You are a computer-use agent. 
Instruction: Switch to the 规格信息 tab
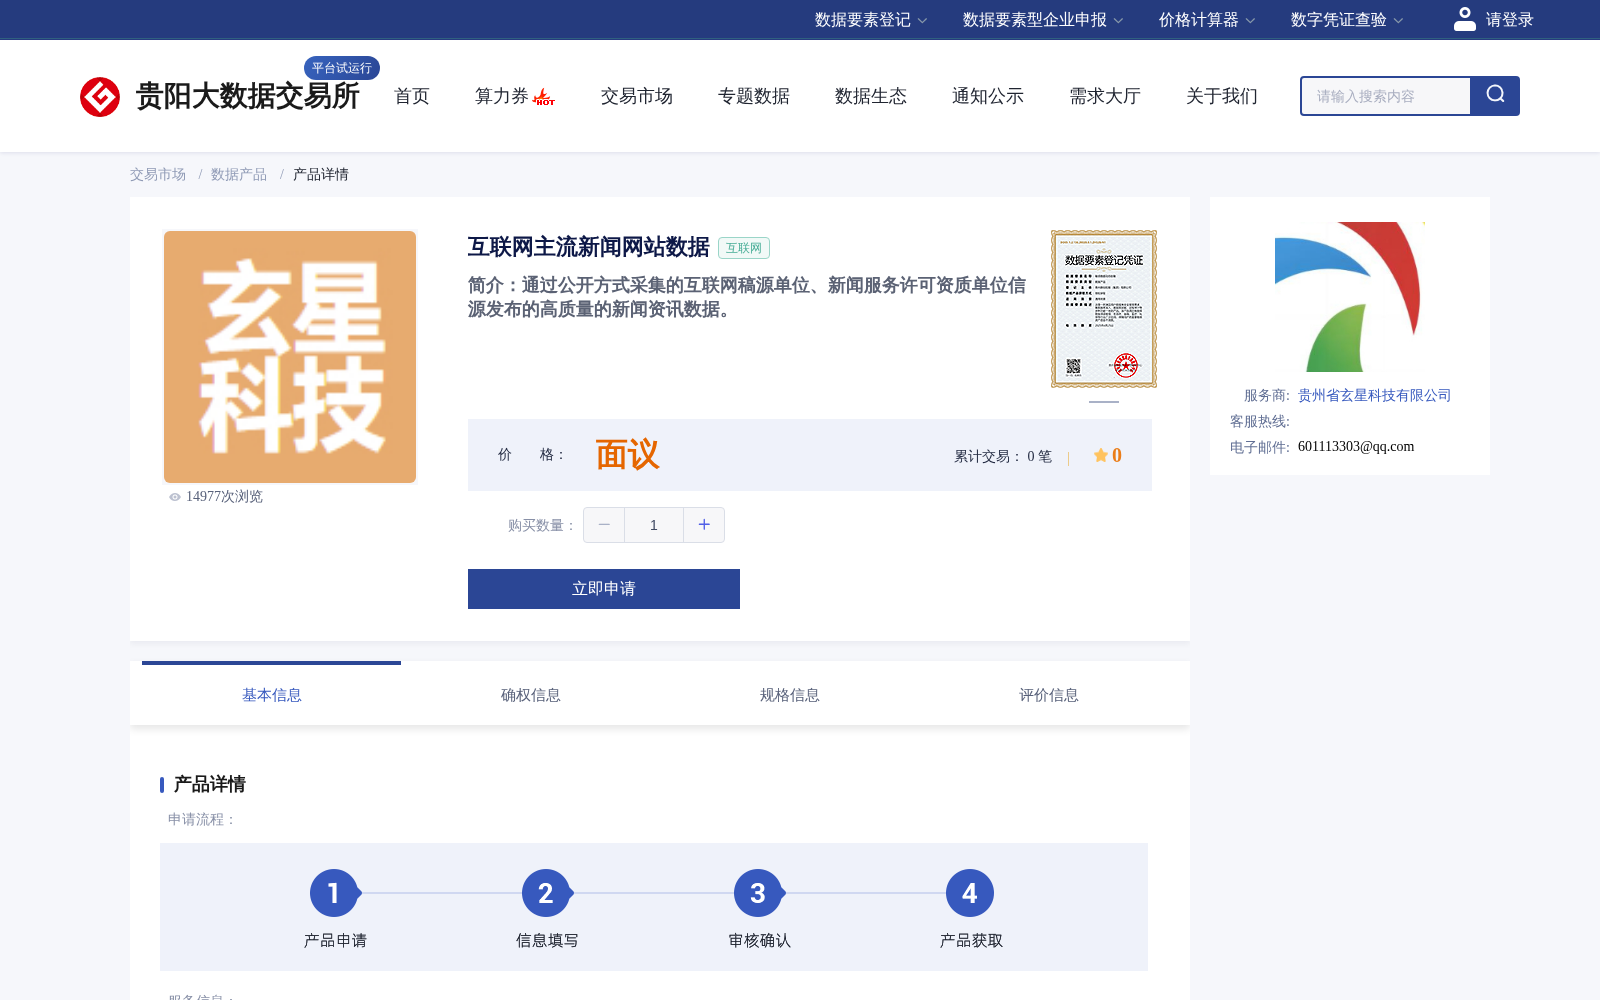point(790,695)
